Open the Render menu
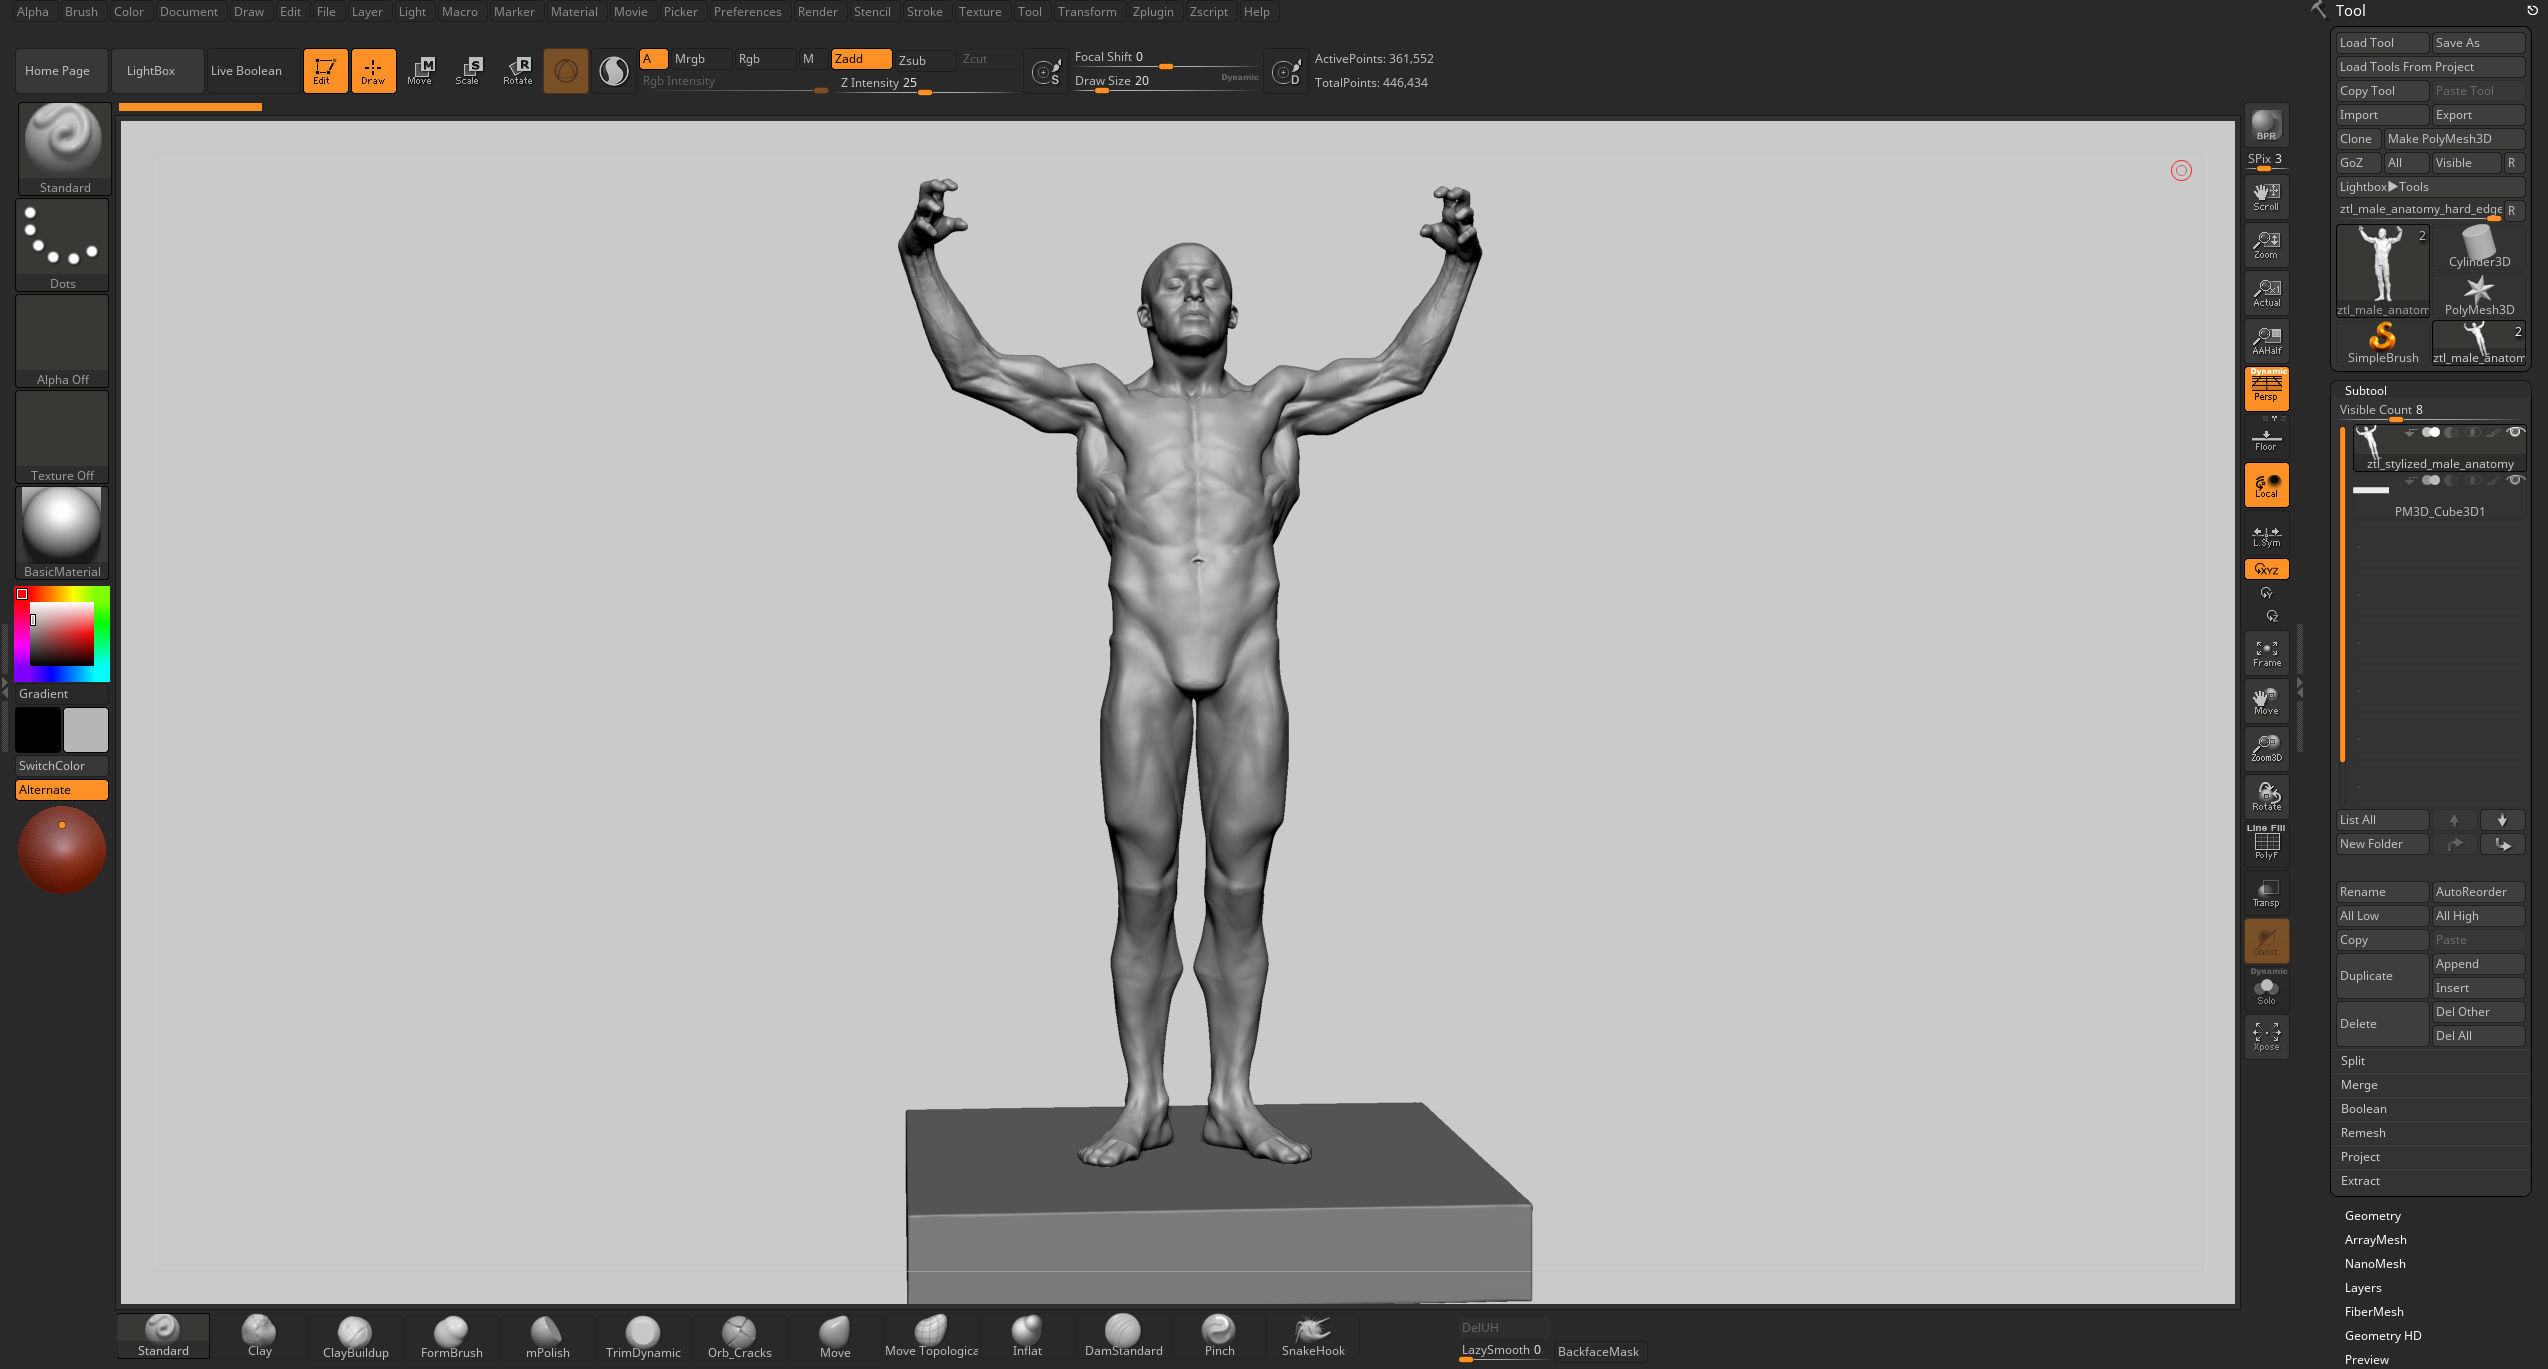The height and width of the screenshot is (1369, 2548). (x=817, y=12)
